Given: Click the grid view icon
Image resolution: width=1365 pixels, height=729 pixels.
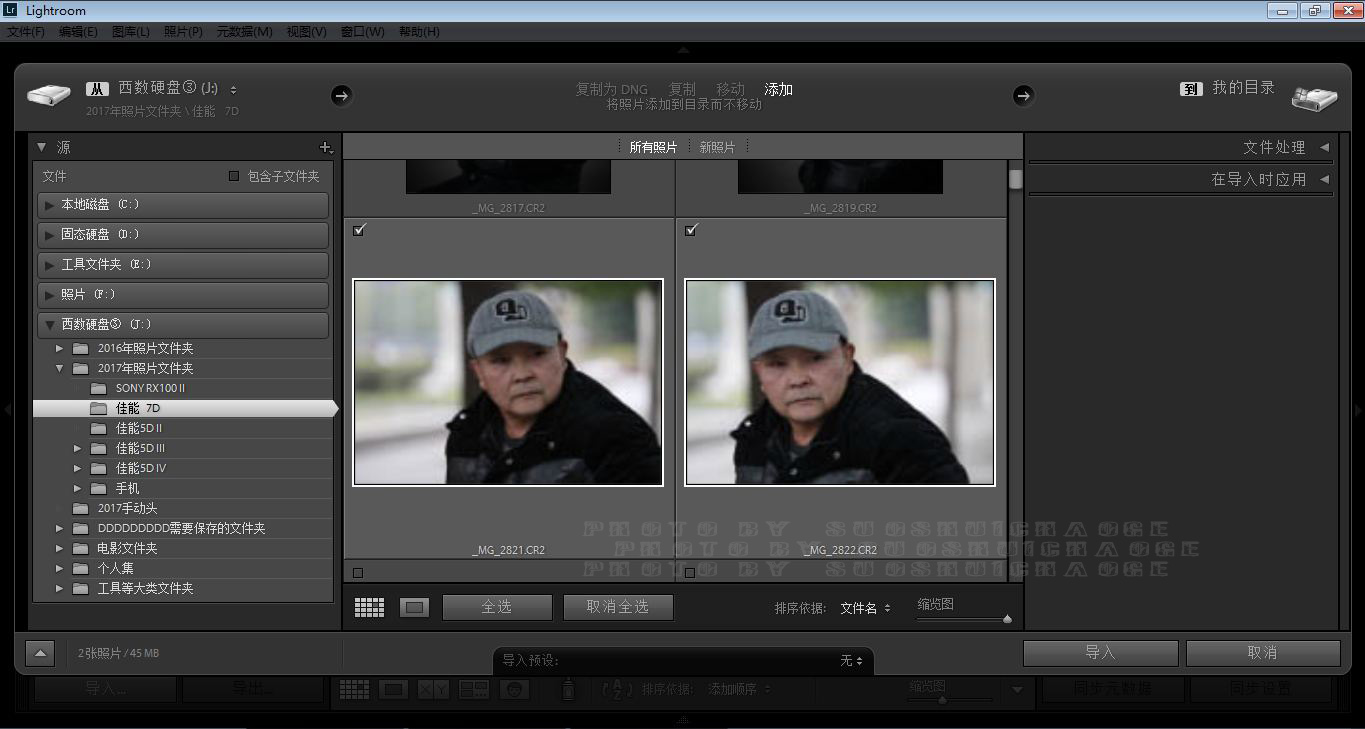Looking at the screenshot, I should point(369,607).
